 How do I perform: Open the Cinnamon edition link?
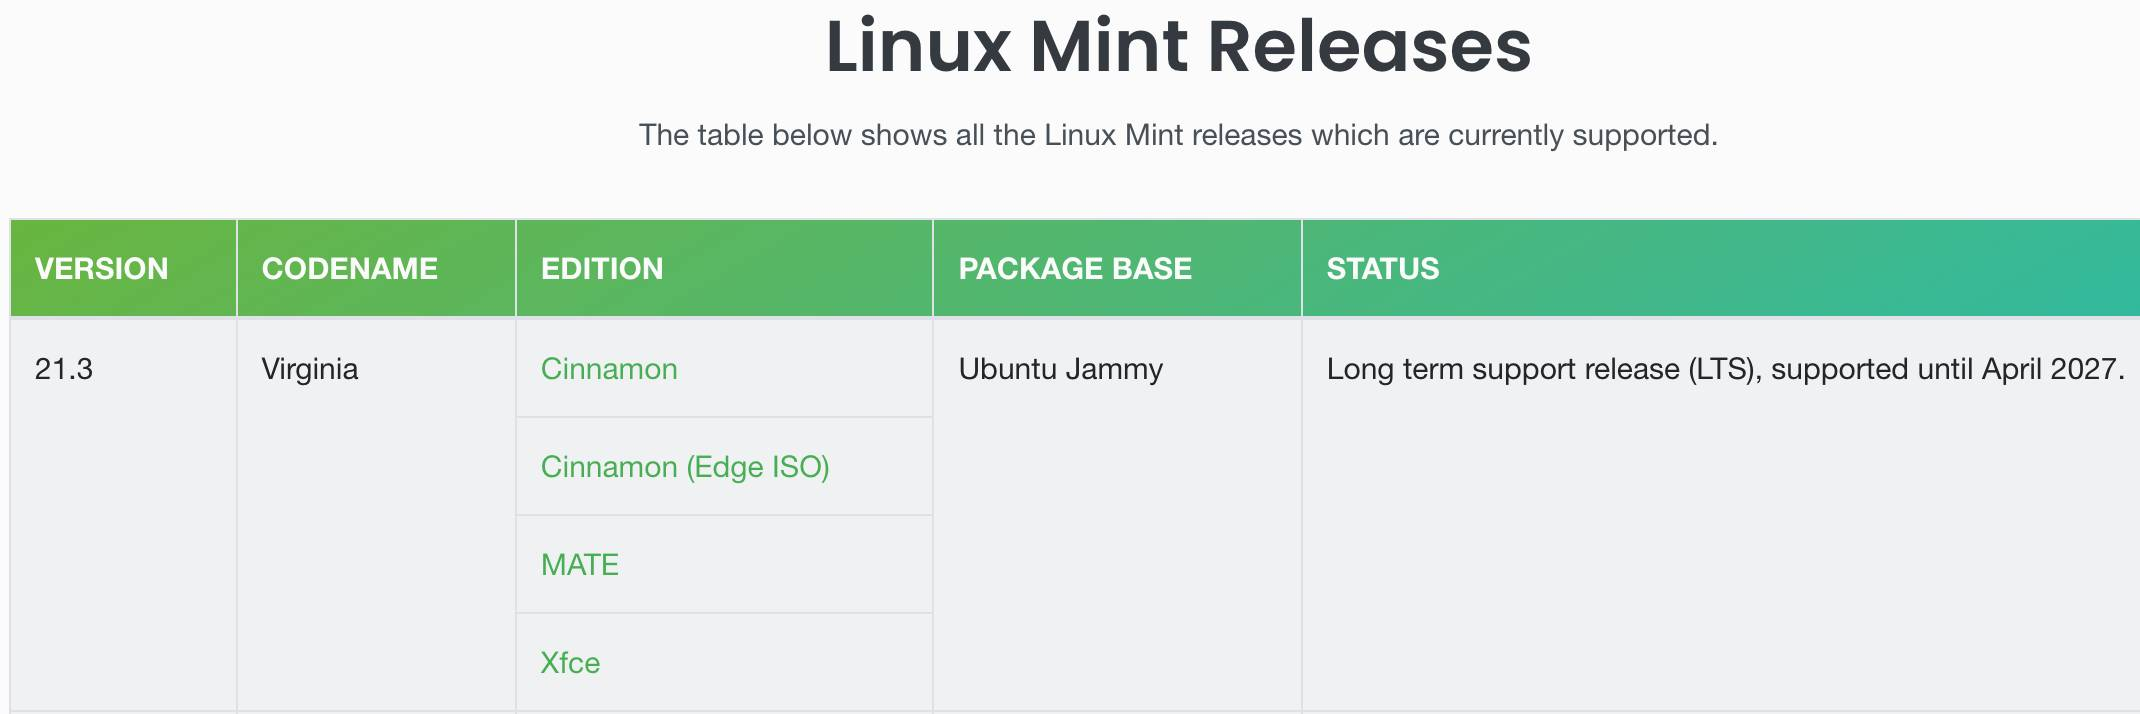609,369
